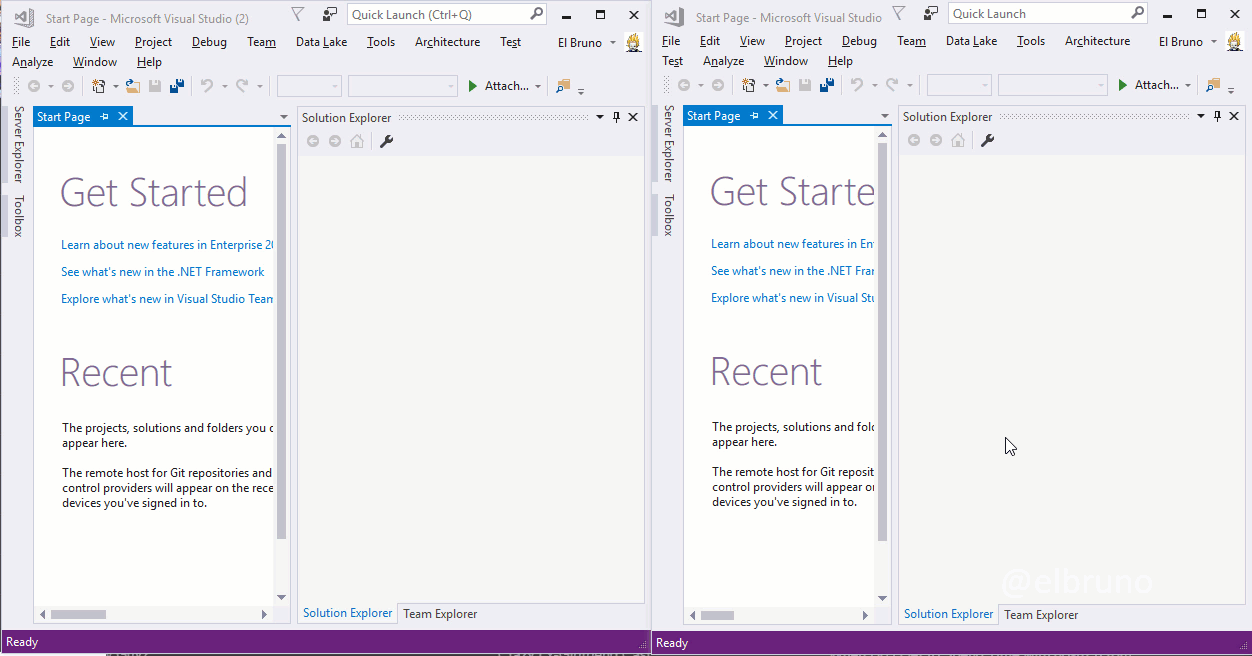Click green Attach play icon in left window
This screenshot has width=1252, height=656.
coord(473,86)
